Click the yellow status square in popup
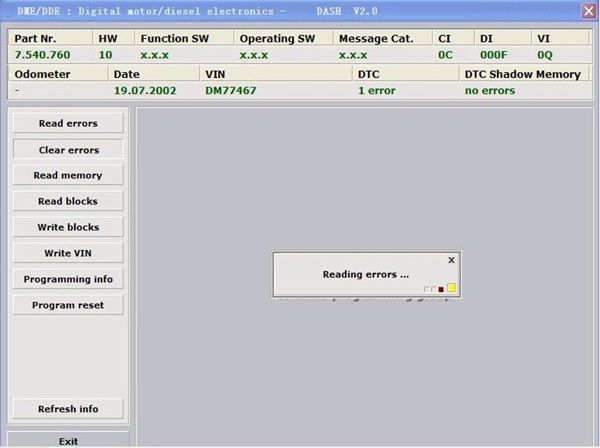The height and width of the screenshot is (448, 600). point(452,288)
